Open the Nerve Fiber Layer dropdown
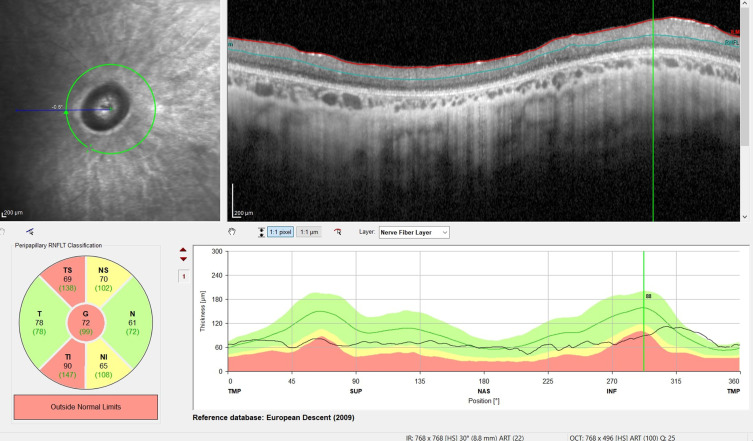The height and width of the screenshot is (441, 753). pyautogui.click(x=415, y=231)
